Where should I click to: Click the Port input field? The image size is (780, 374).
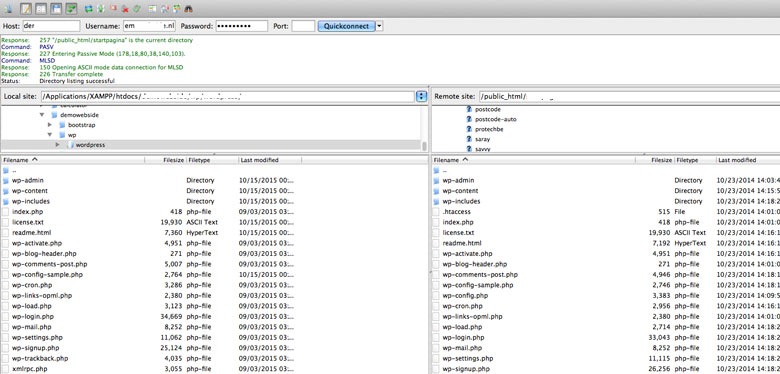[303, 26]
